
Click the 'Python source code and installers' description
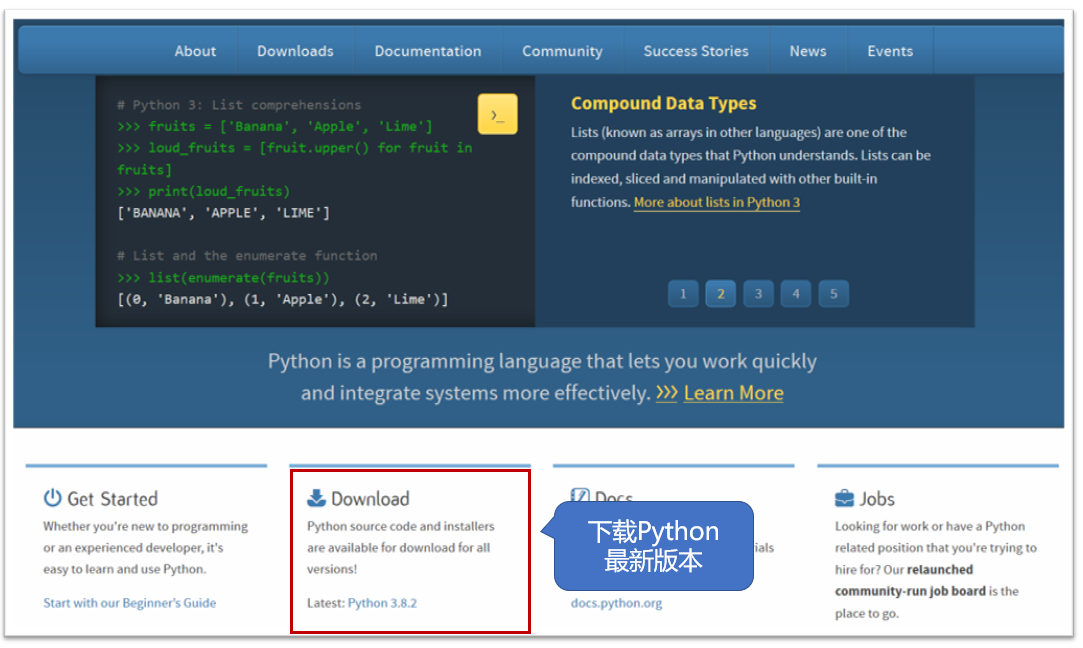click(x=401, y=547)
